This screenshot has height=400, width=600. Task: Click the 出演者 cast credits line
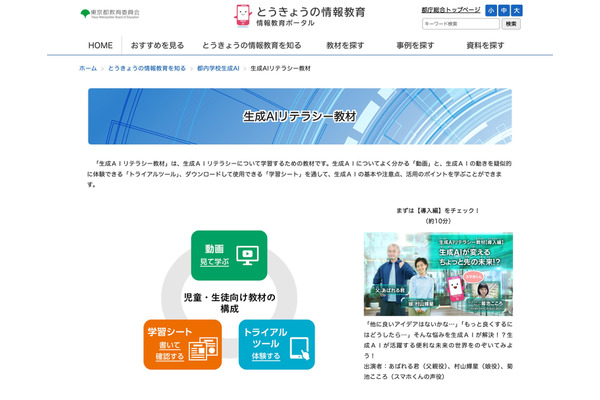click(438, 371)
